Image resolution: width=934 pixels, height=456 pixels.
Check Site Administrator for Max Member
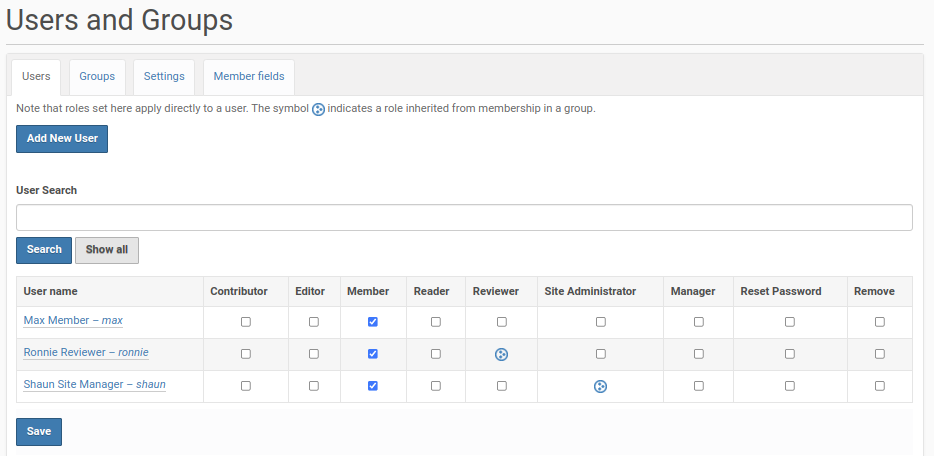600,322
